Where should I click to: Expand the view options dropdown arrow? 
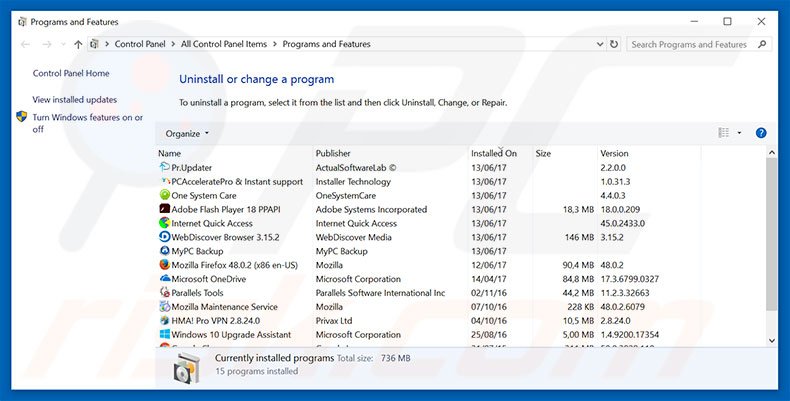click(739, 133)
